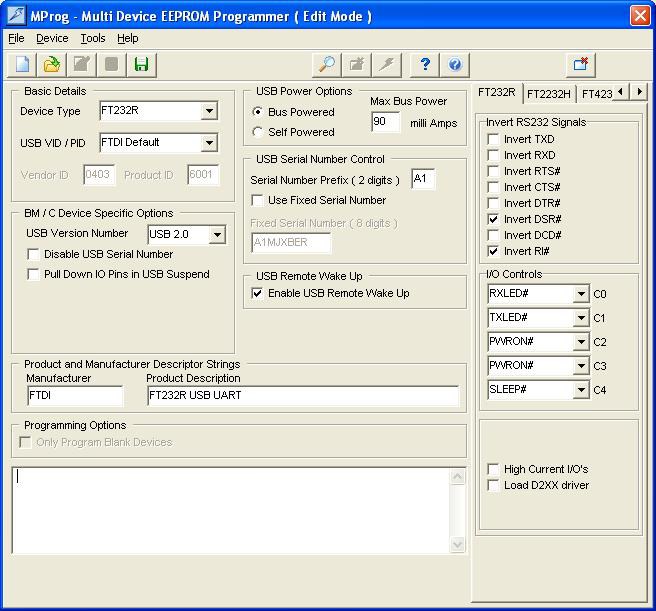Image resolution: width=656 pixels, height=611 pixels.
Task: Click the log area scroll down arrow
Action: click(x=457, y=544)
